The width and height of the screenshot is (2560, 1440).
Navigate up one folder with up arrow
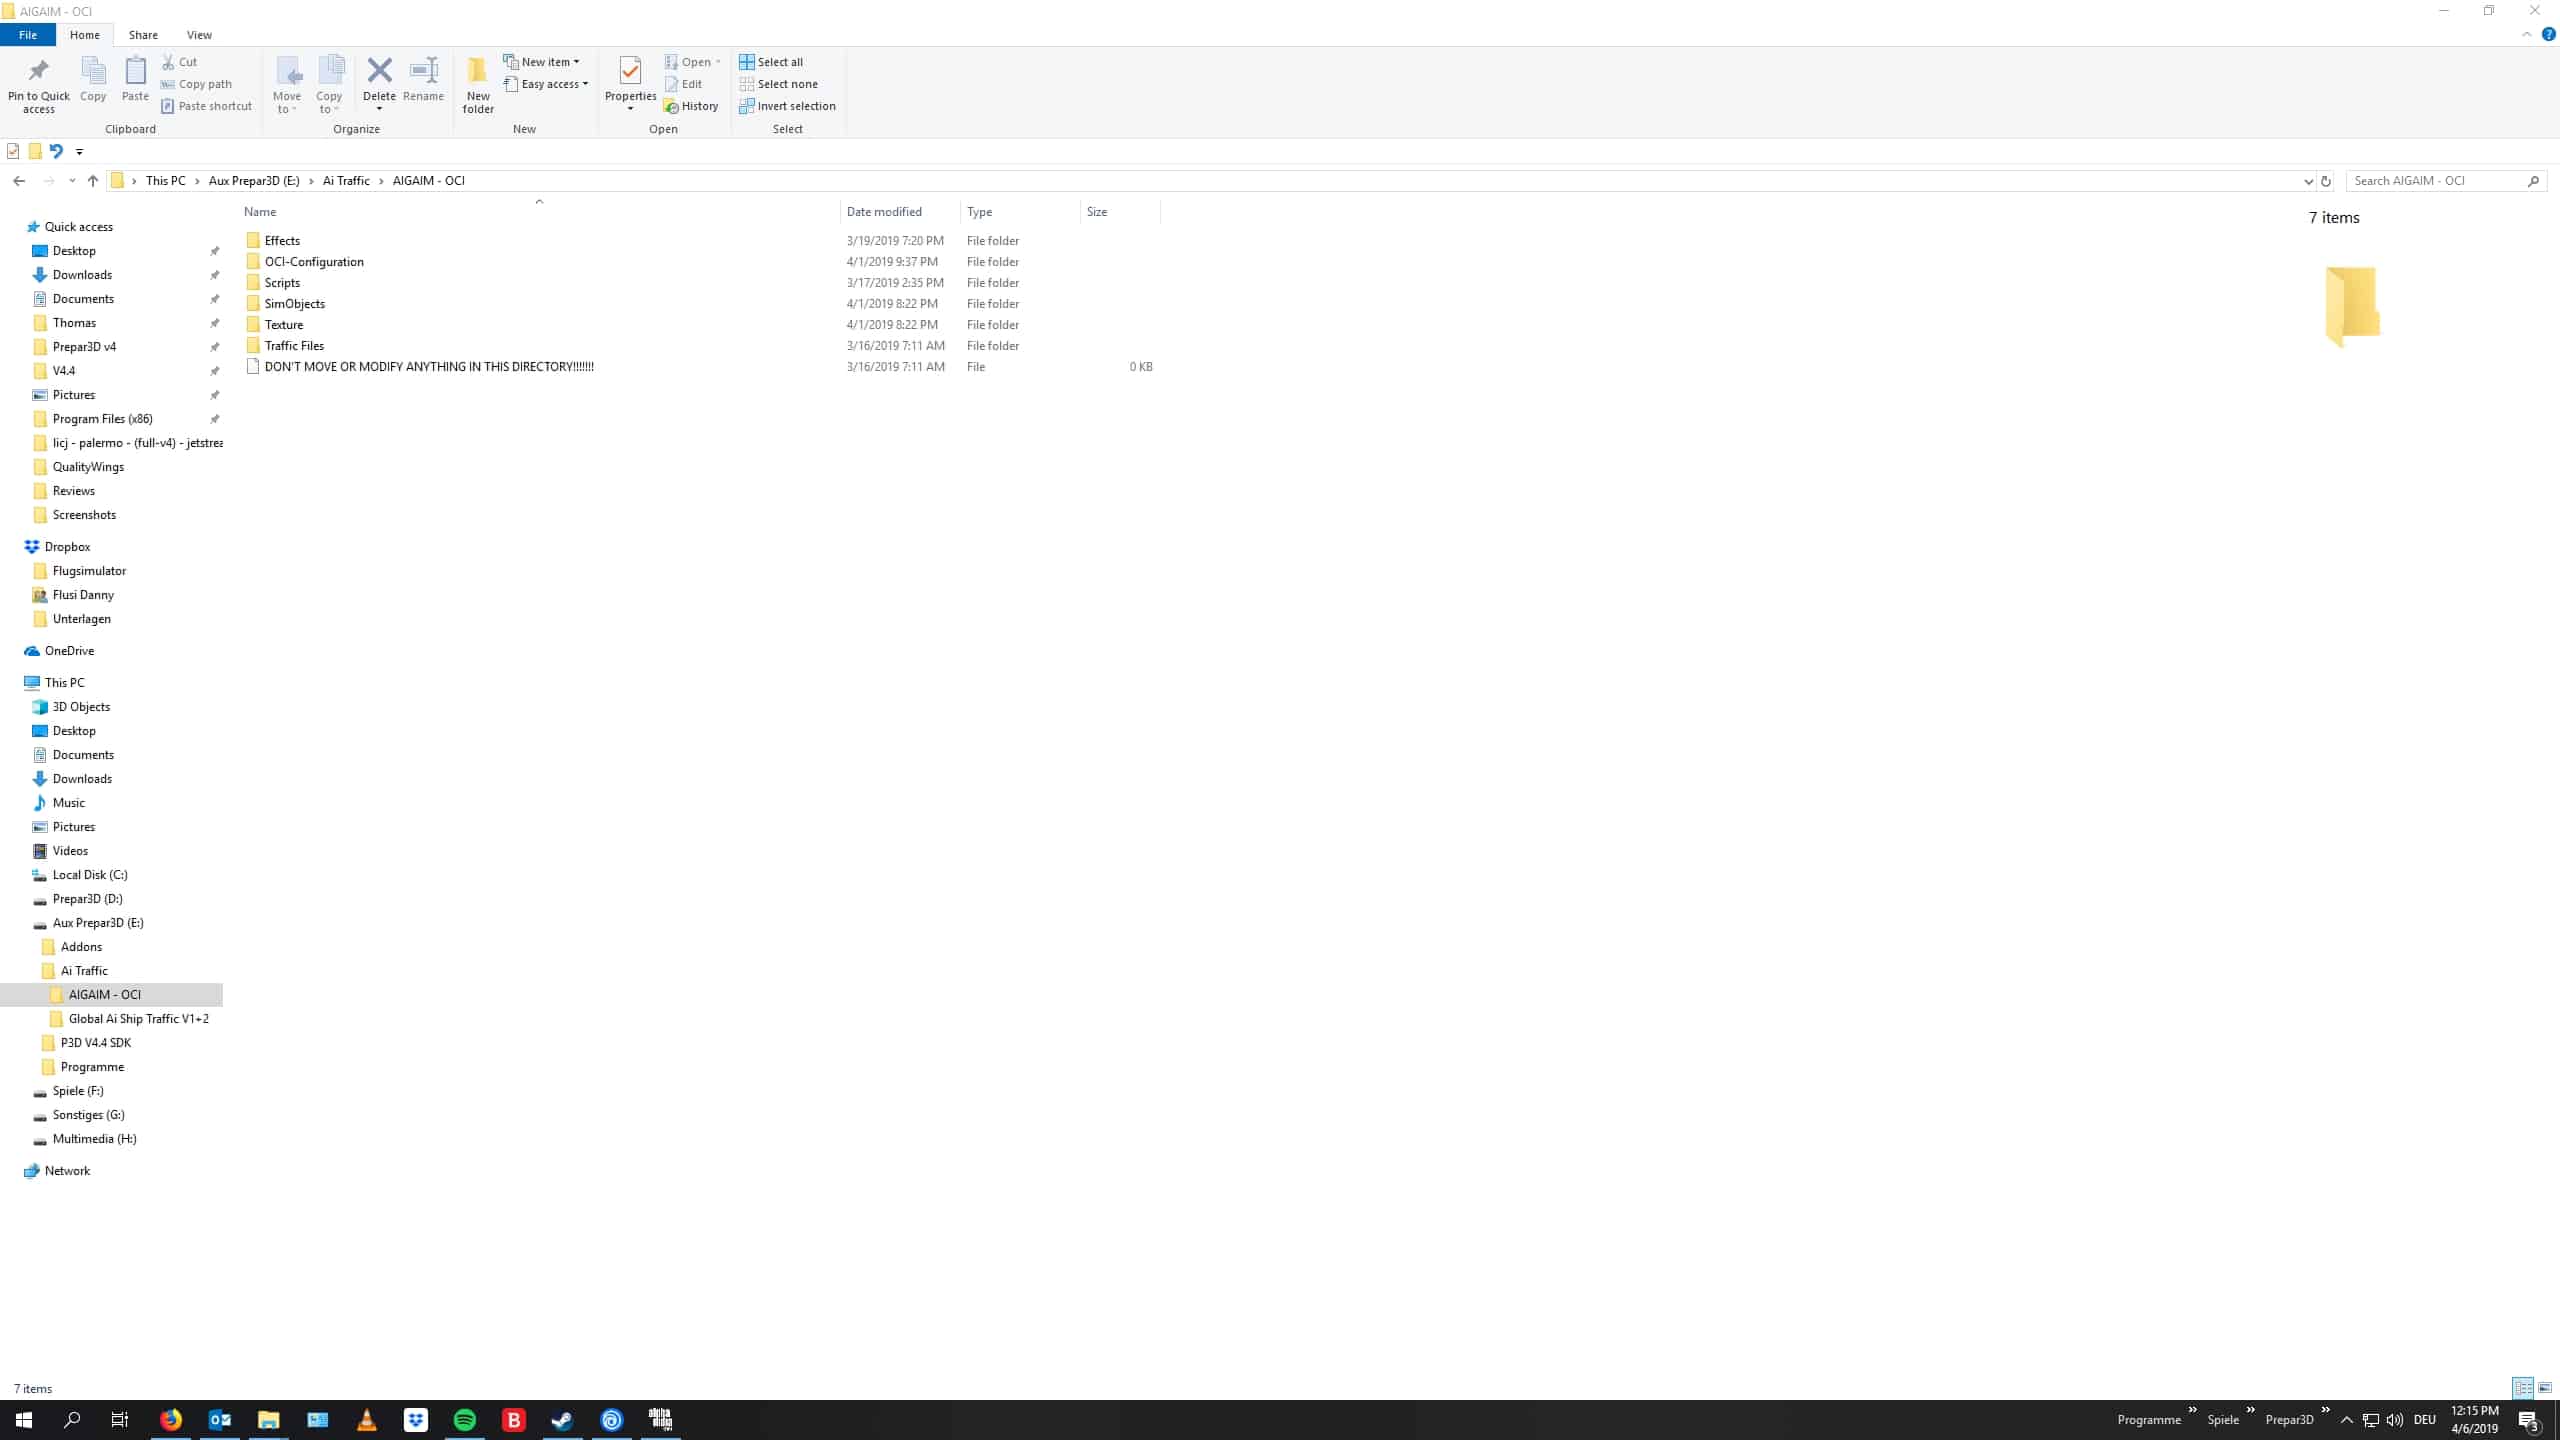click(x=93, y=181)
